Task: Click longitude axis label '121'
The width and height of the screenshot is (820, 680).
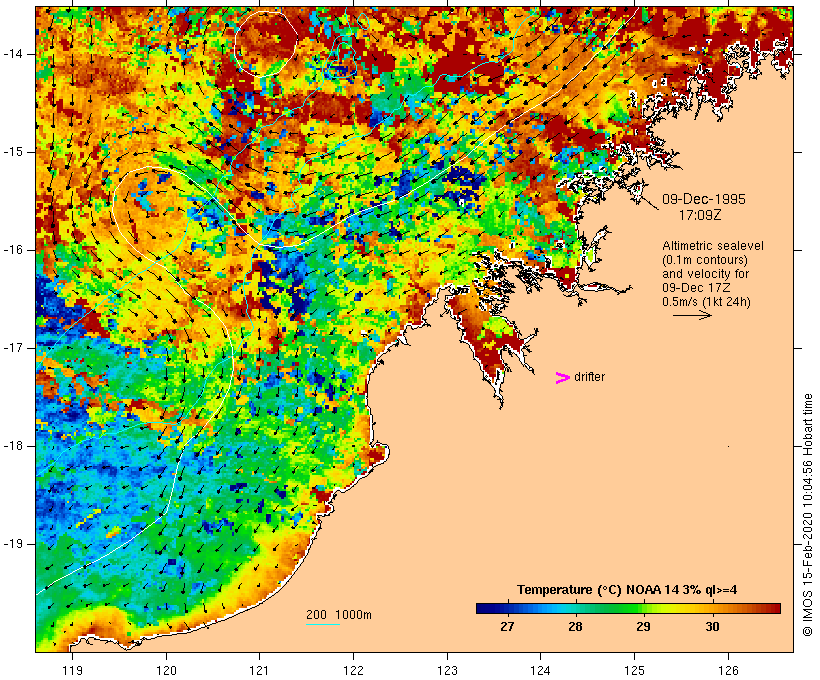Action: [x=259, y=670]
